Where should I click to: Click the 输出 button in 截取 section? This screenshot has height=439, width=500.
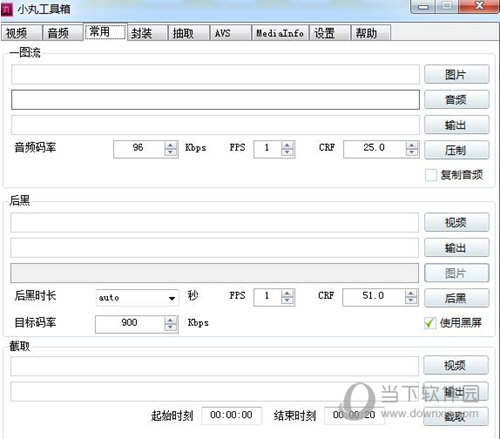click(456, 391)
